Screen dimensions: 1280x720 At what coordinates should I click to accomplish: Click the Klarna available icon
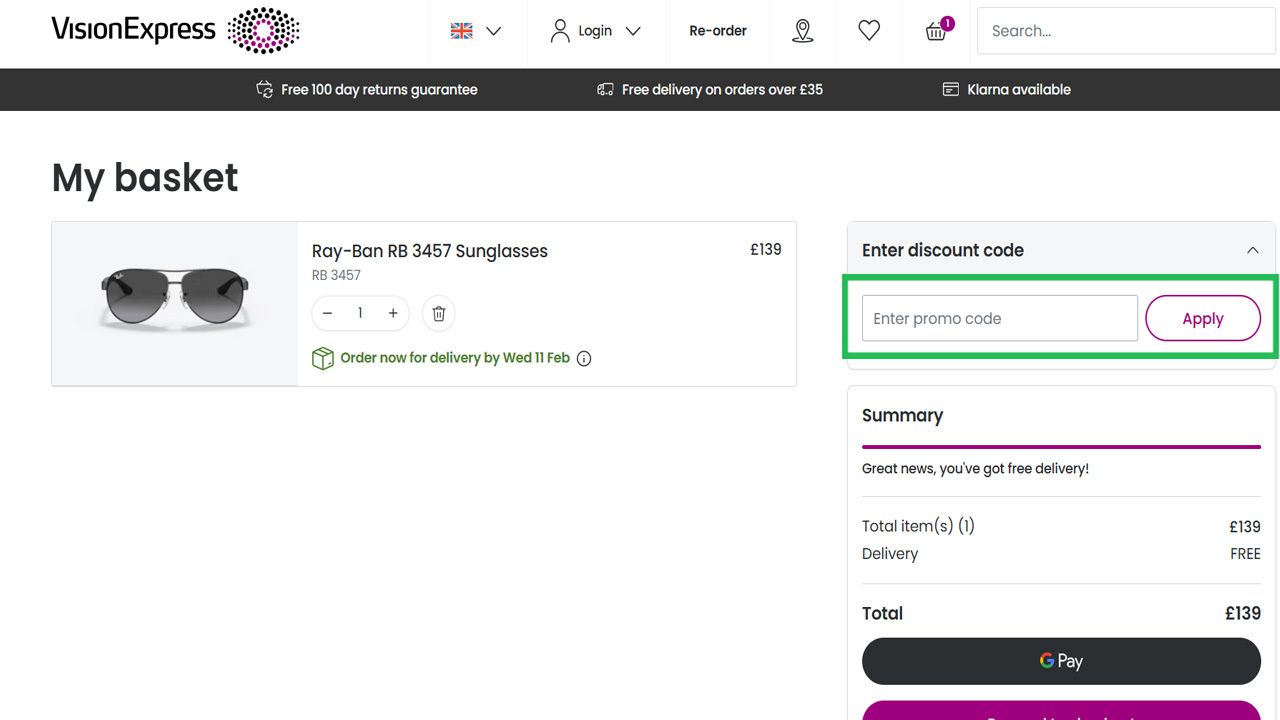tap(949, 89)
